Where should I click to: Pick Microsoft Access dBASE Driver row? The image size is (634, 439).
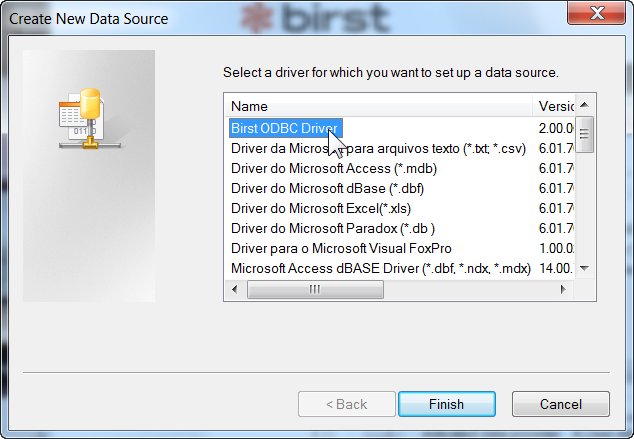click(x=380, y=268)
